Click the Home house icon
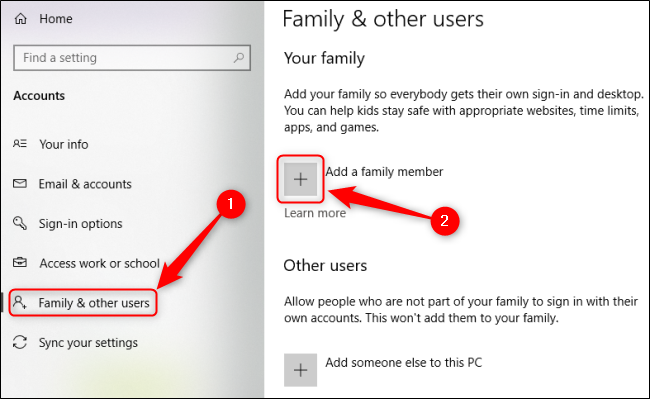 [x=20, y=19]
